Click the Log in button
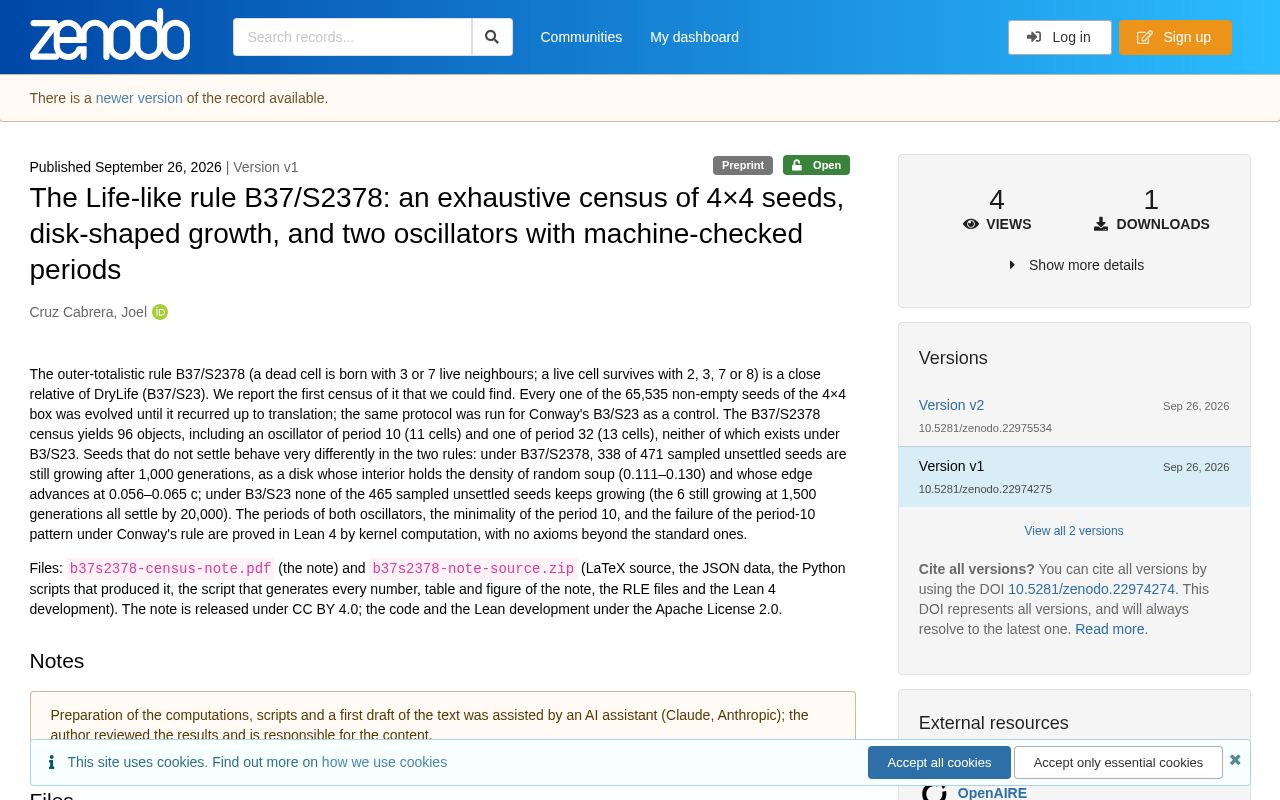The image size is (1280, 800). click(x=1059, y=37)
